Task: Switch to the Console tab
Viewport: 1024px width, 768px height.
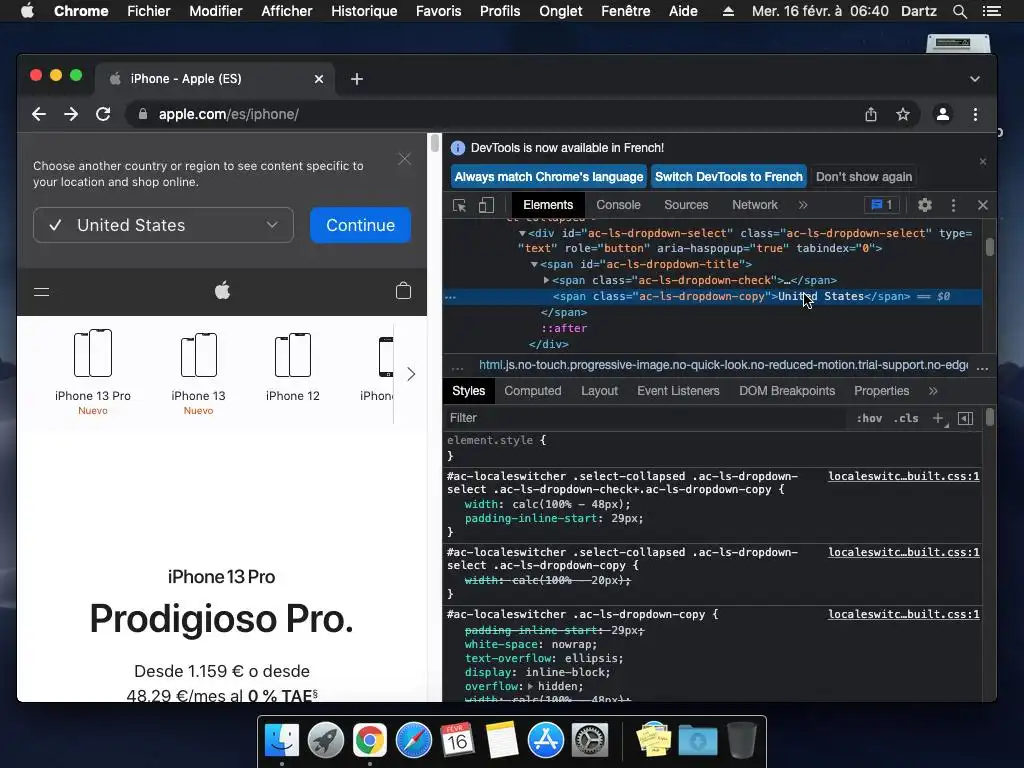Action: coord(618,205)
